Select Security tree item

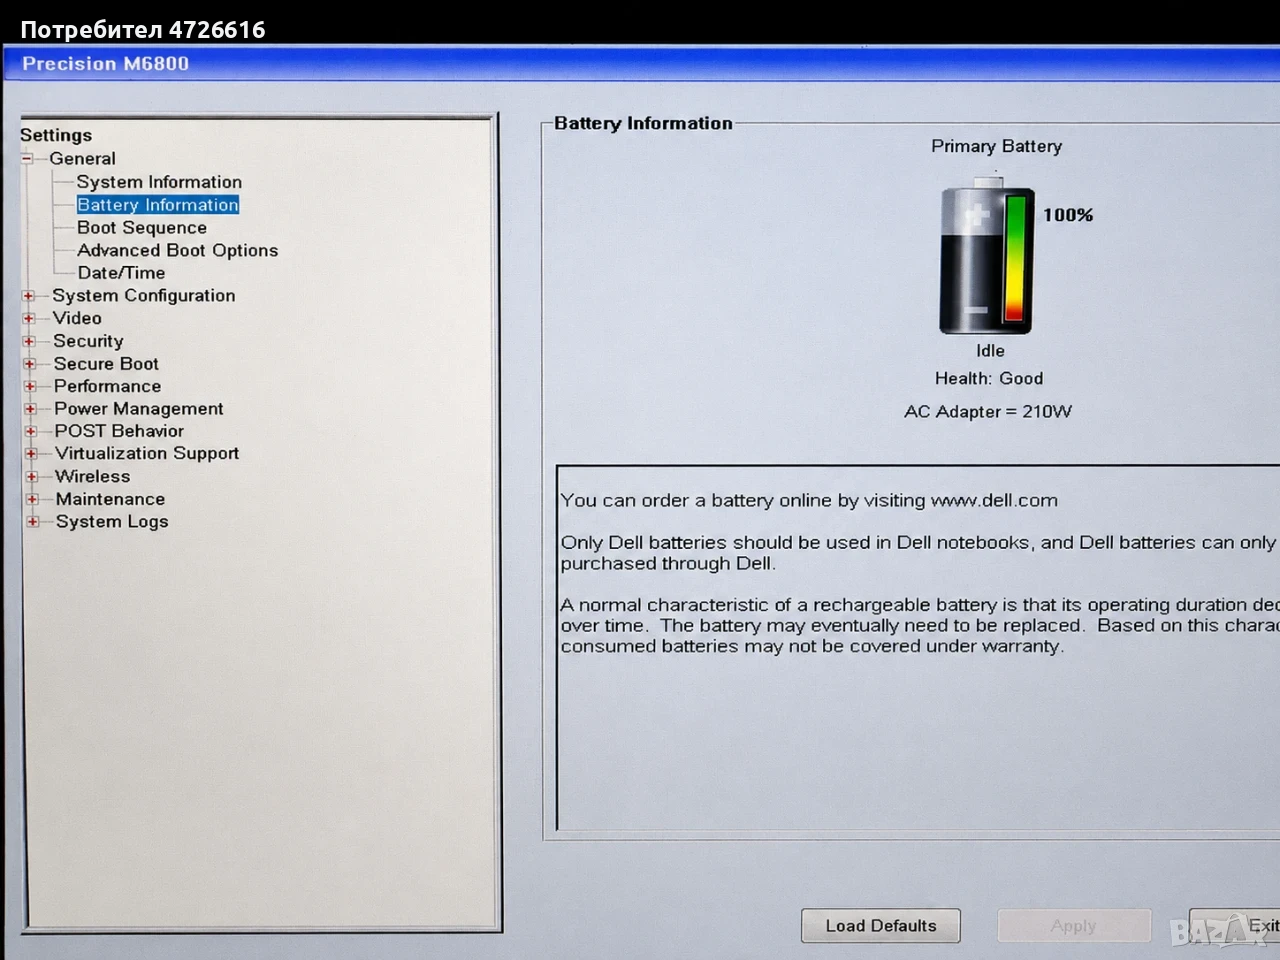tap(88, 341)
